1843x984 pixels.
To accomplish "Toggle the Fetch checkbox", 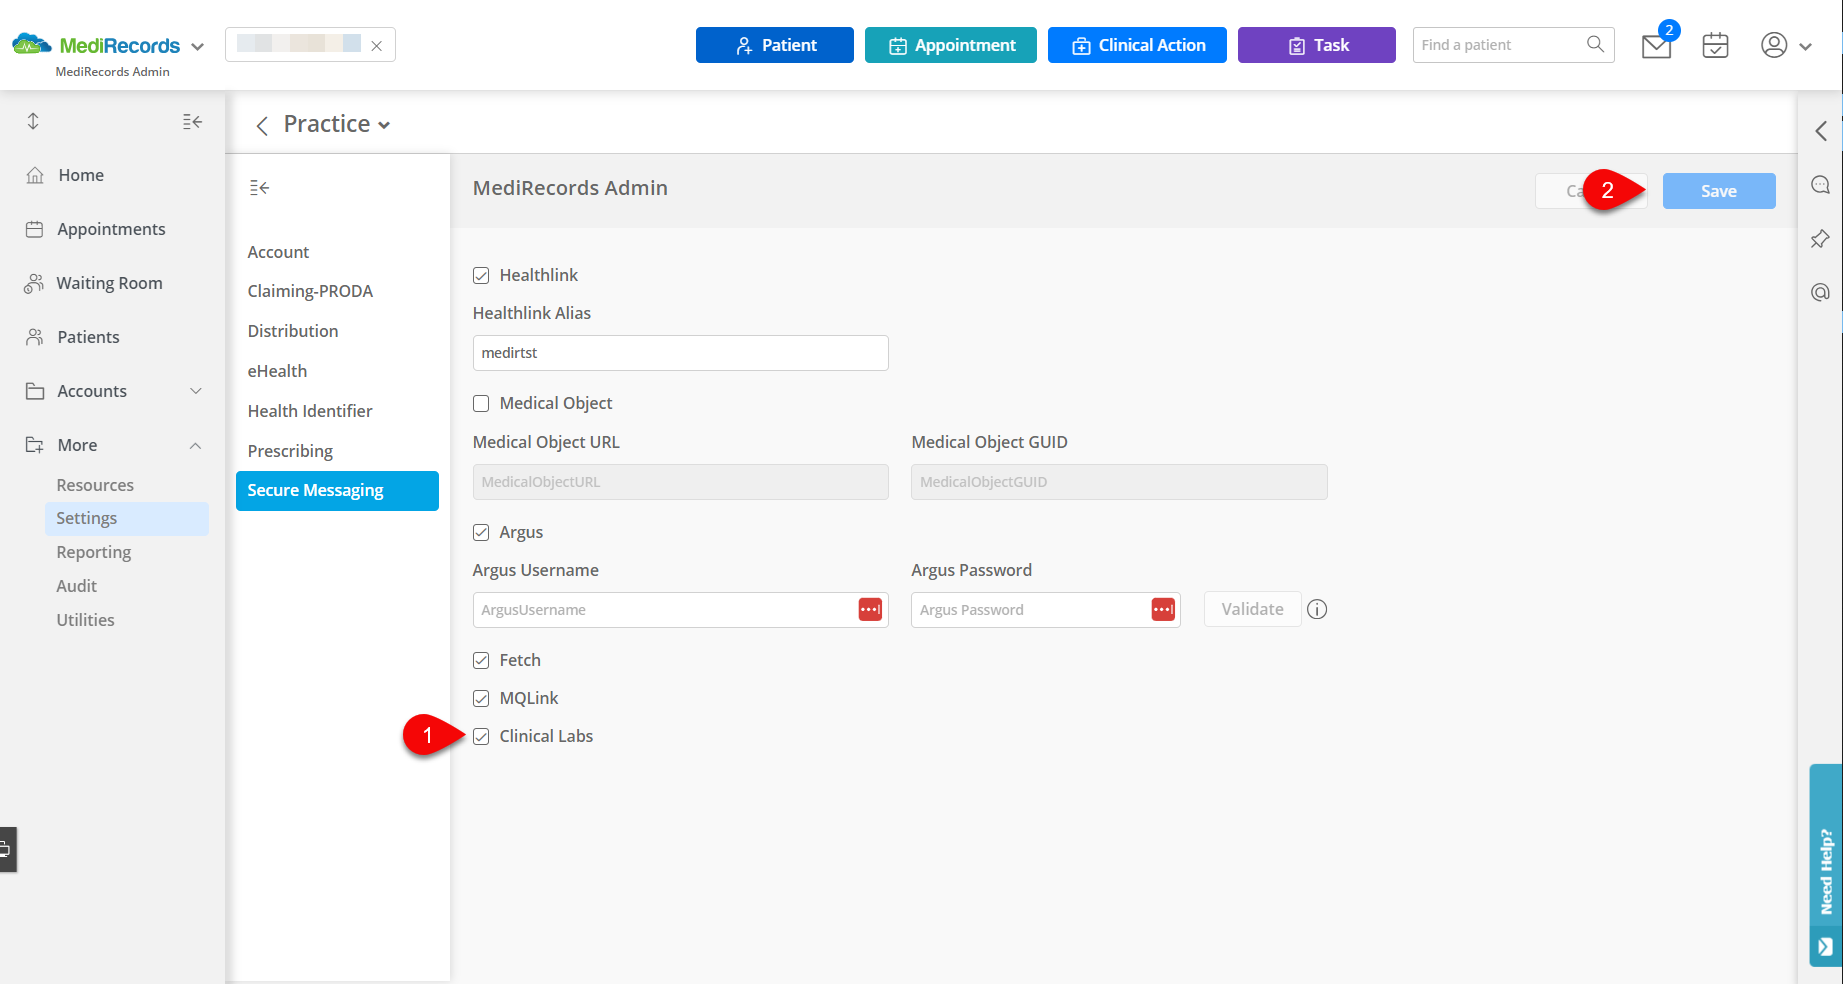I will 481,660.
